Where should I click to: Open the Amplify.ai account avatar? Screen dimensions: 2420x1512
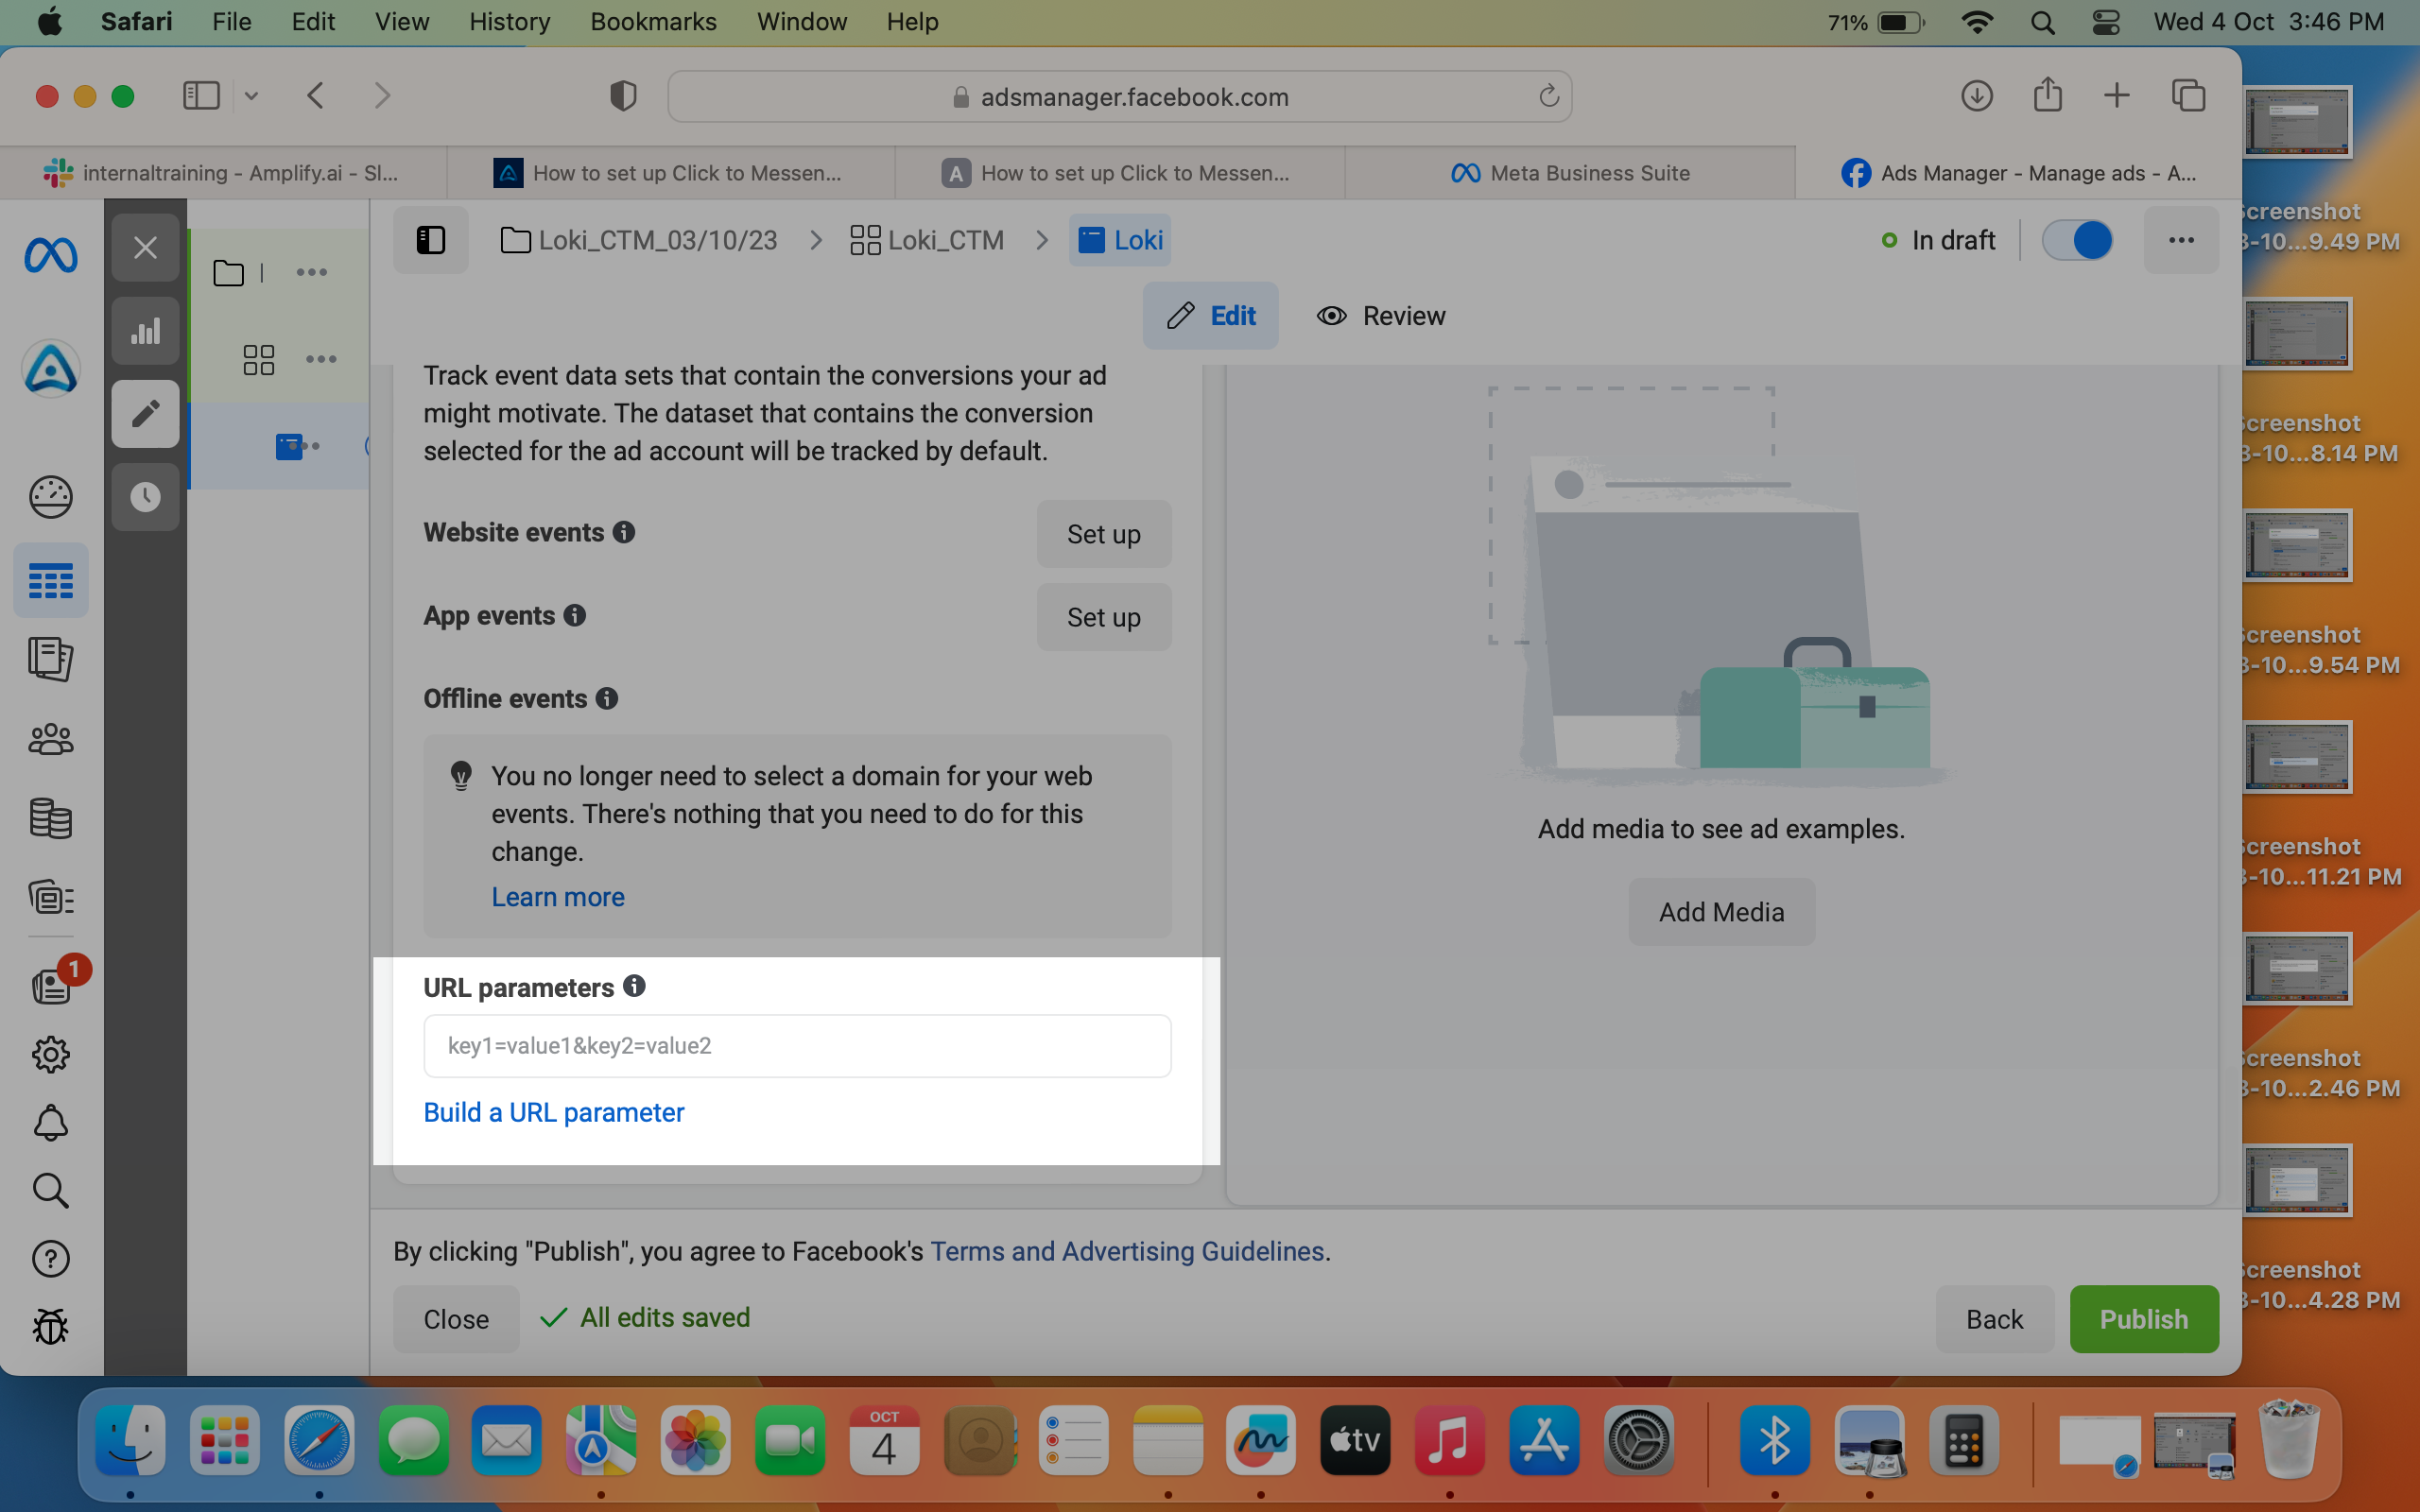point(50,369)
